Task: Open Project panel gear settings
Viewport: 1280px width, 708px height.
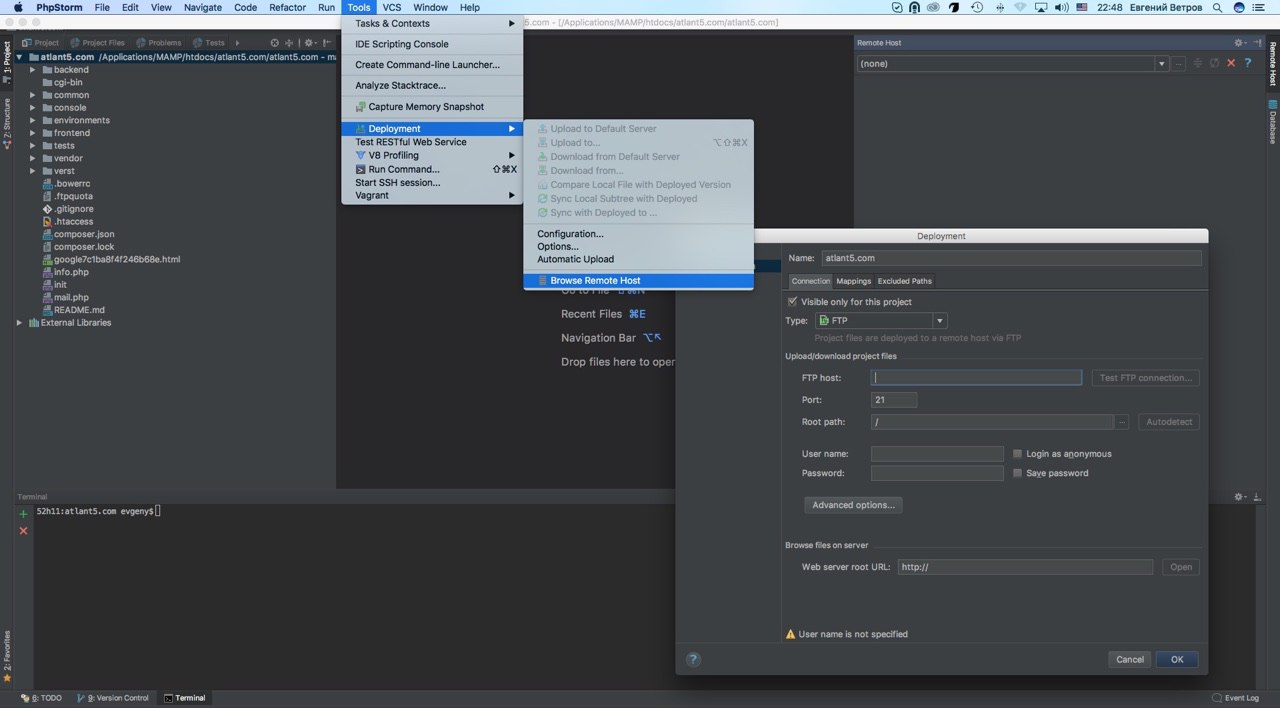Action: (310, 43)
